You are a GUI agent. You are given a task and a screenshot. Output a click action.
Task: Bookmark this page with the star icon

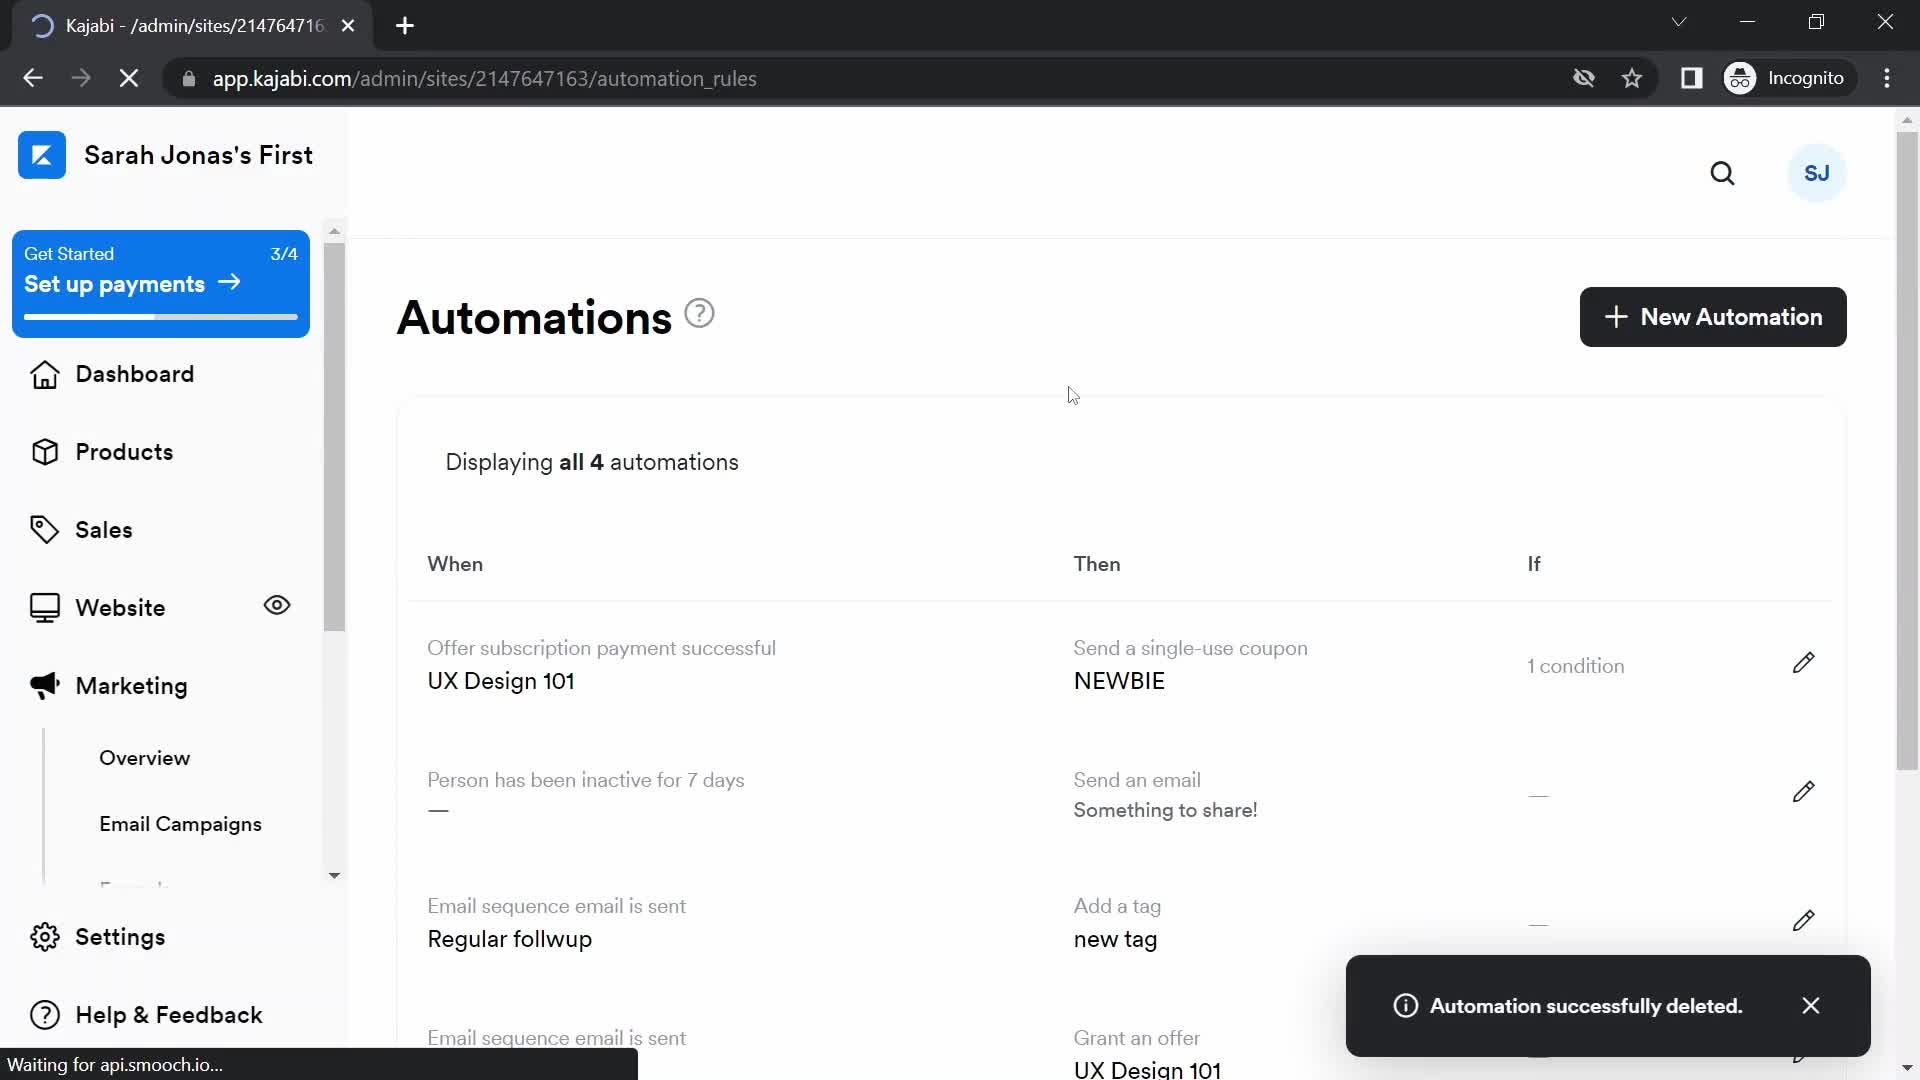1632,78
